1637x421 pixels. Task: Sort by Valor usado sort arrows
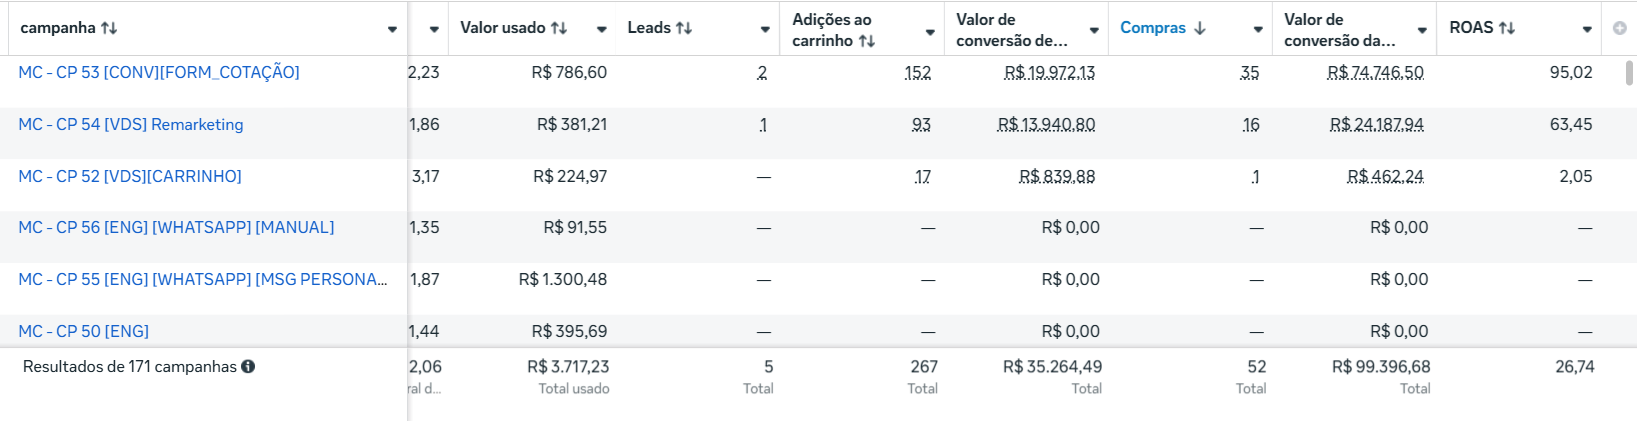[559, 28]
